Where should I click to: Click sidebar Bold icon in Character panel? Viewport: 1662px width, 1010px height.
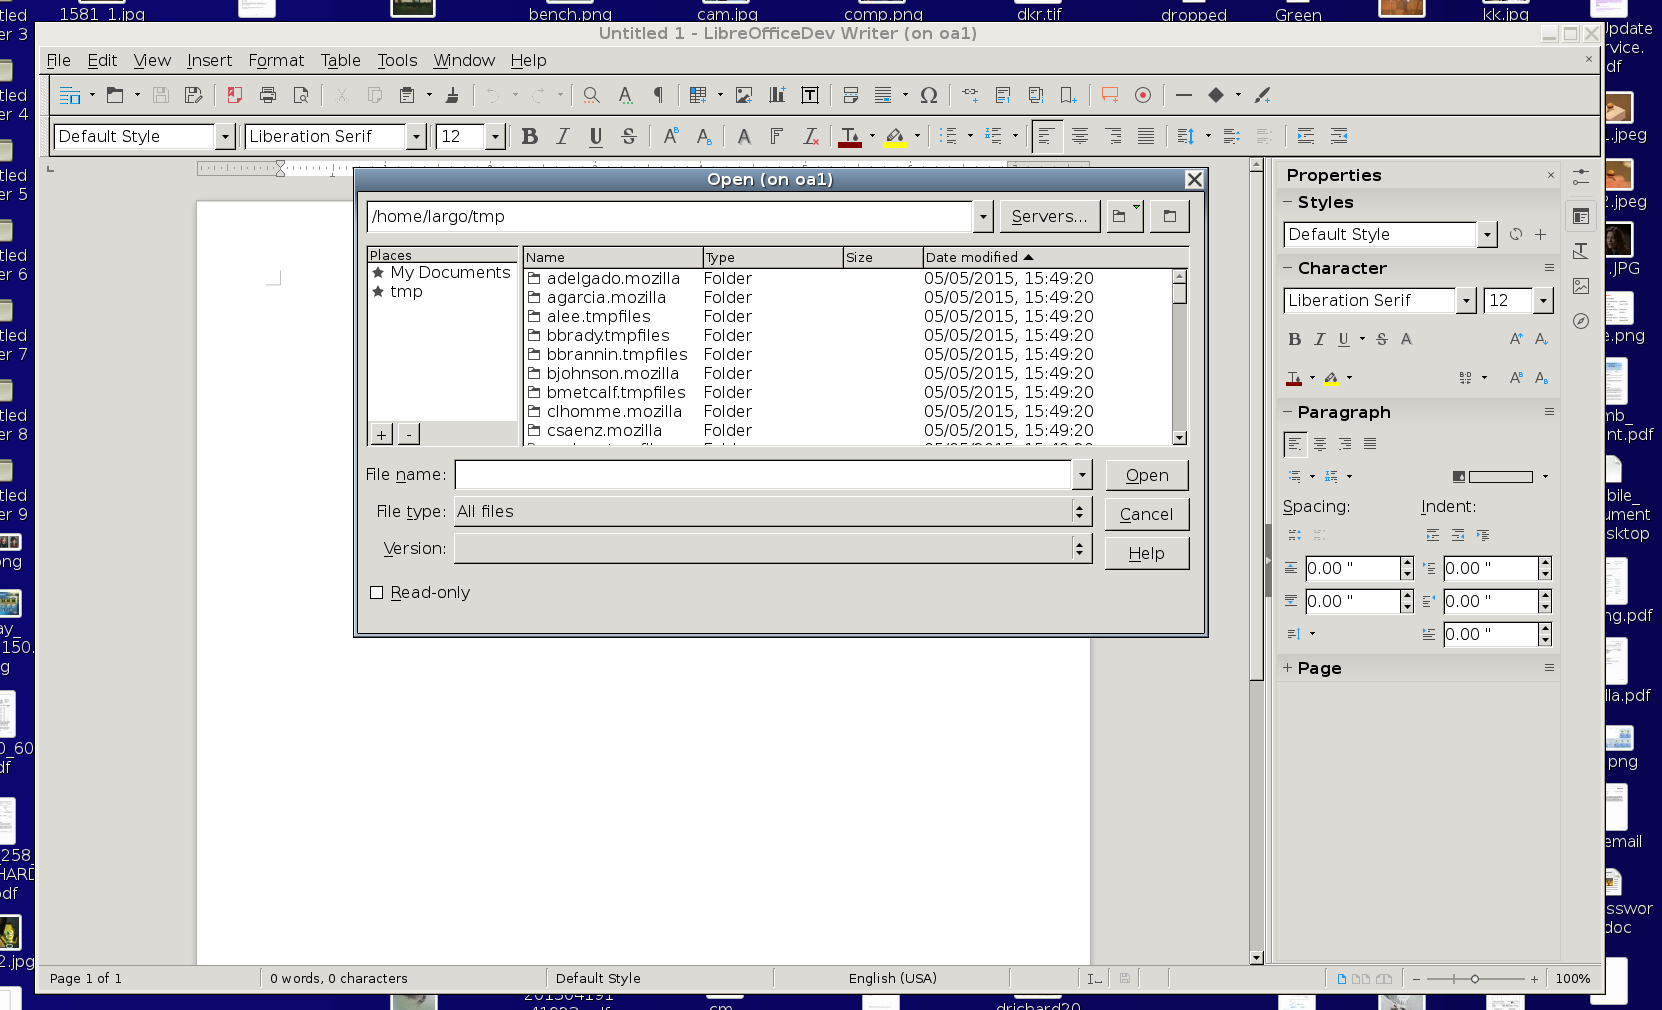1295,339
